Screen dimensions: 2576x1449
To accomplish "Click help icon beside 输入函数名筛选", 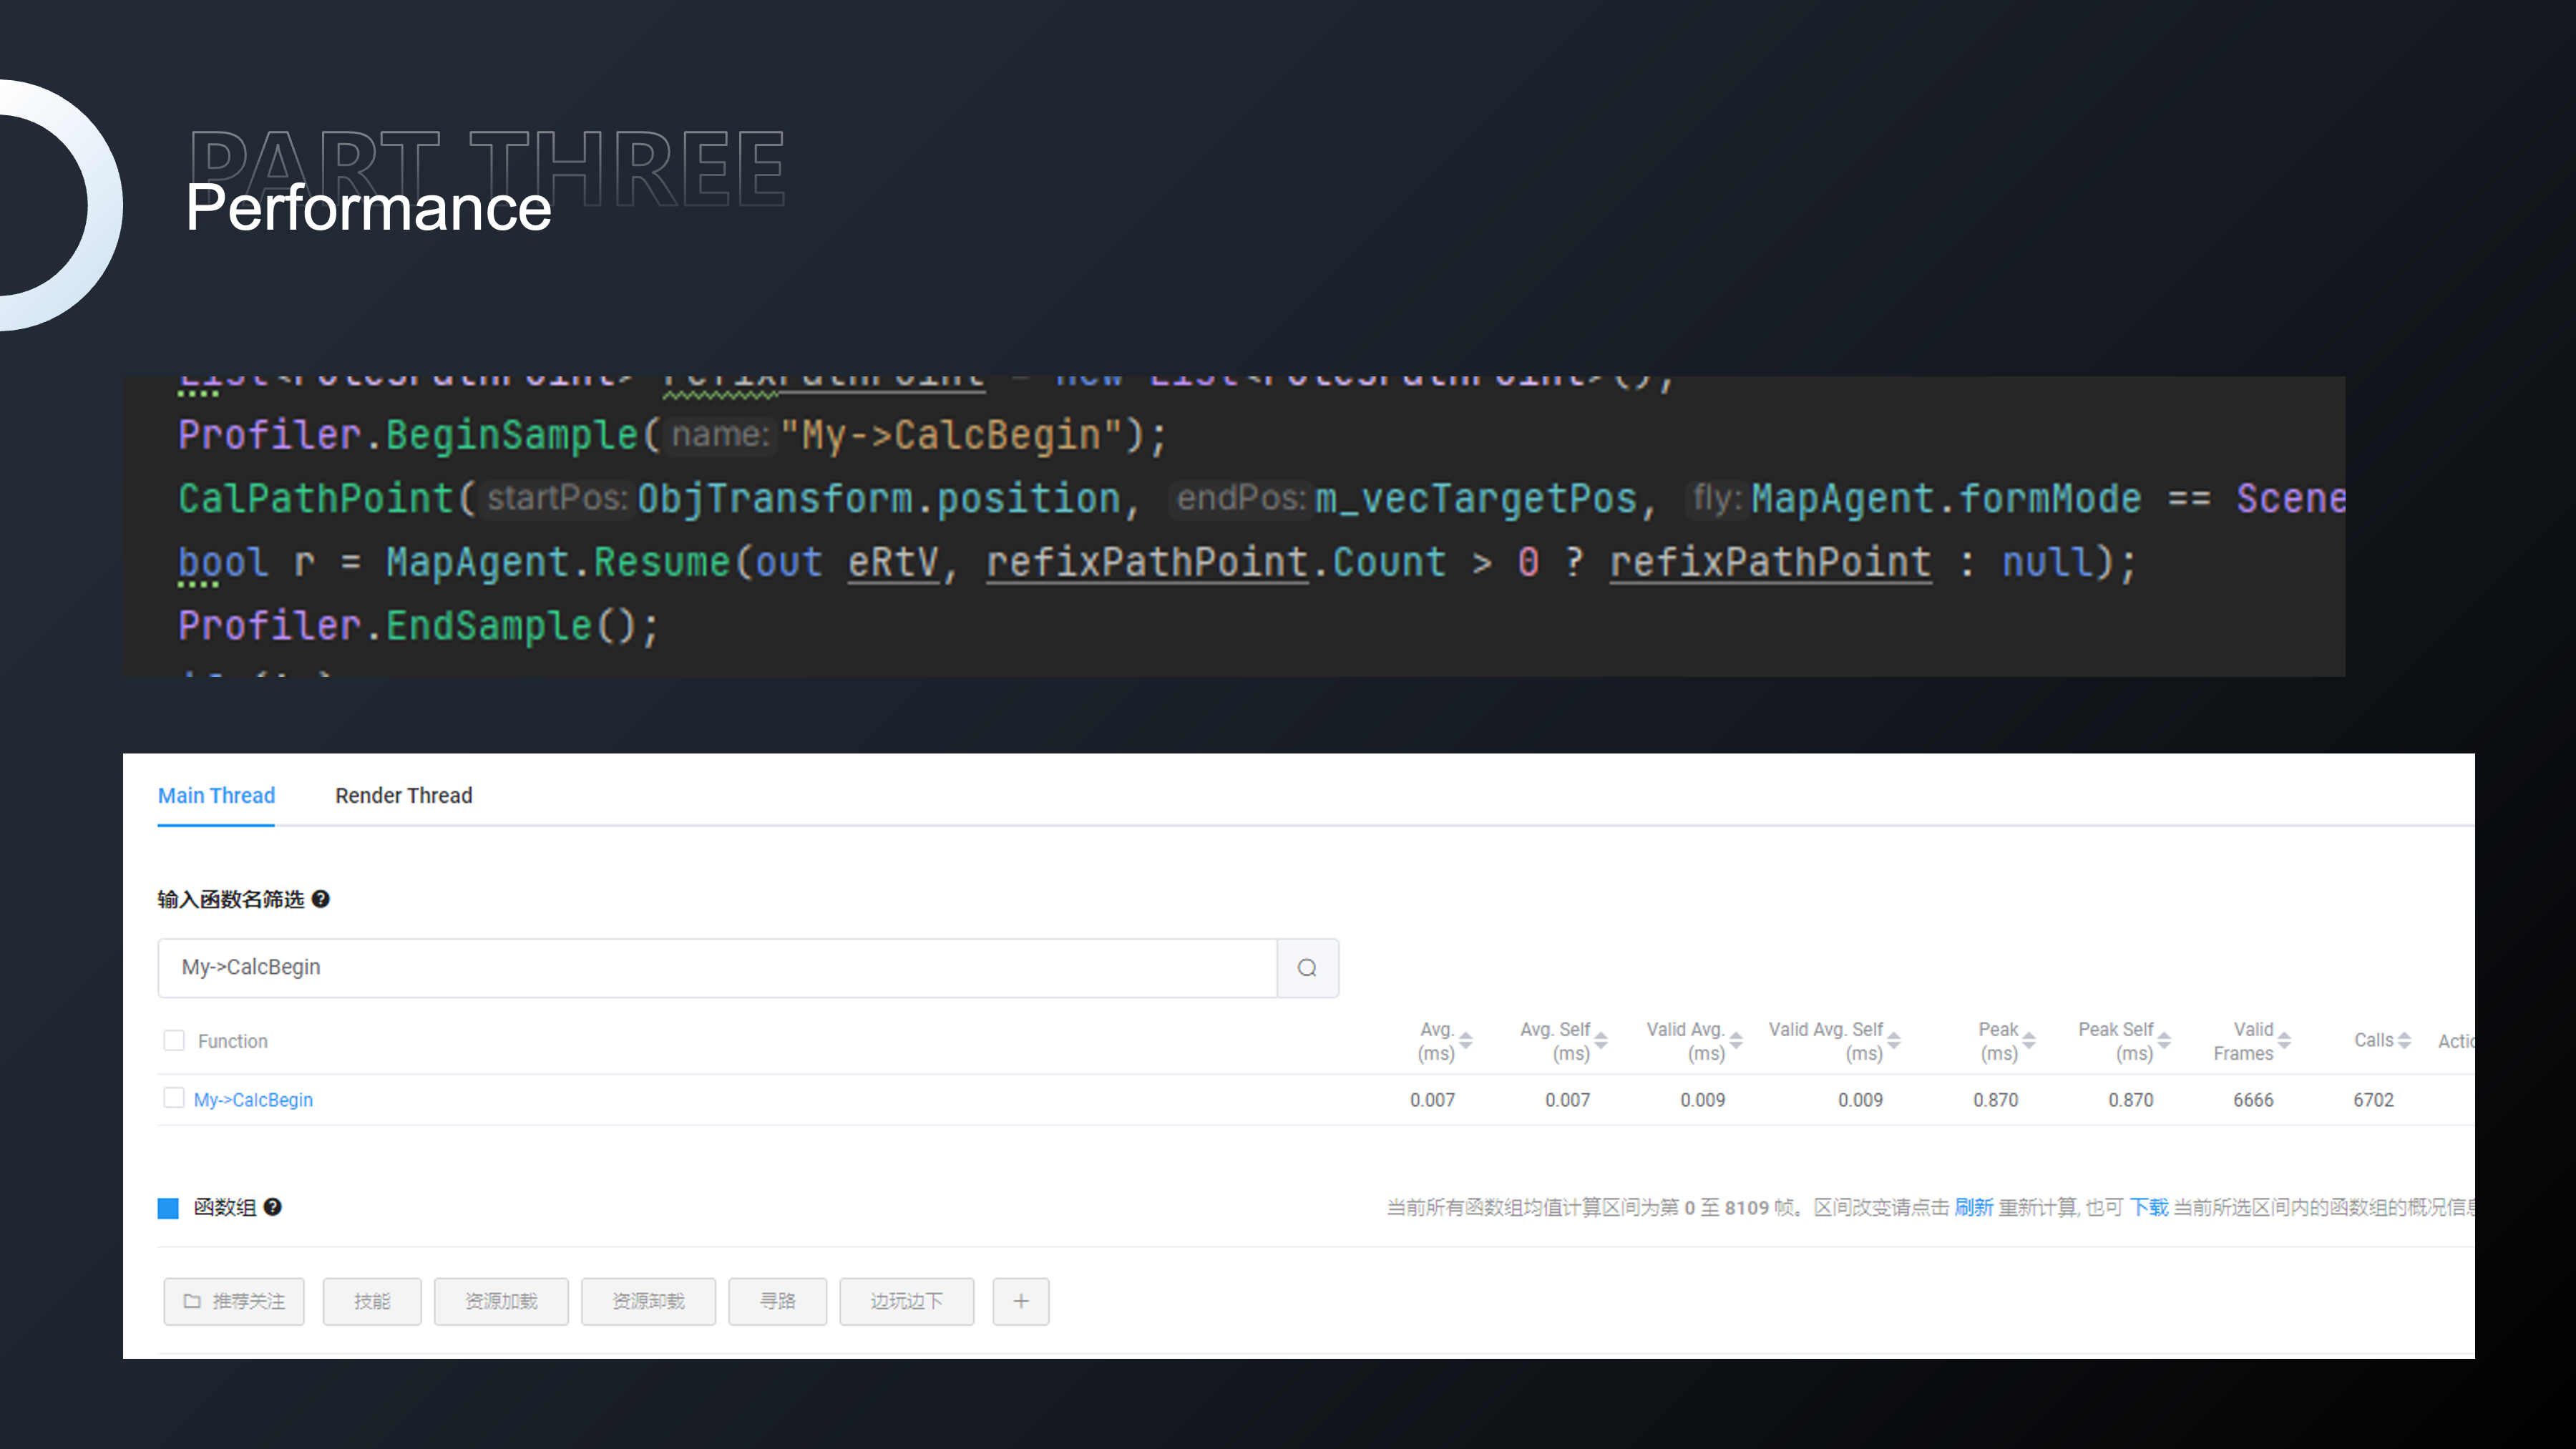I will [321, 899].
